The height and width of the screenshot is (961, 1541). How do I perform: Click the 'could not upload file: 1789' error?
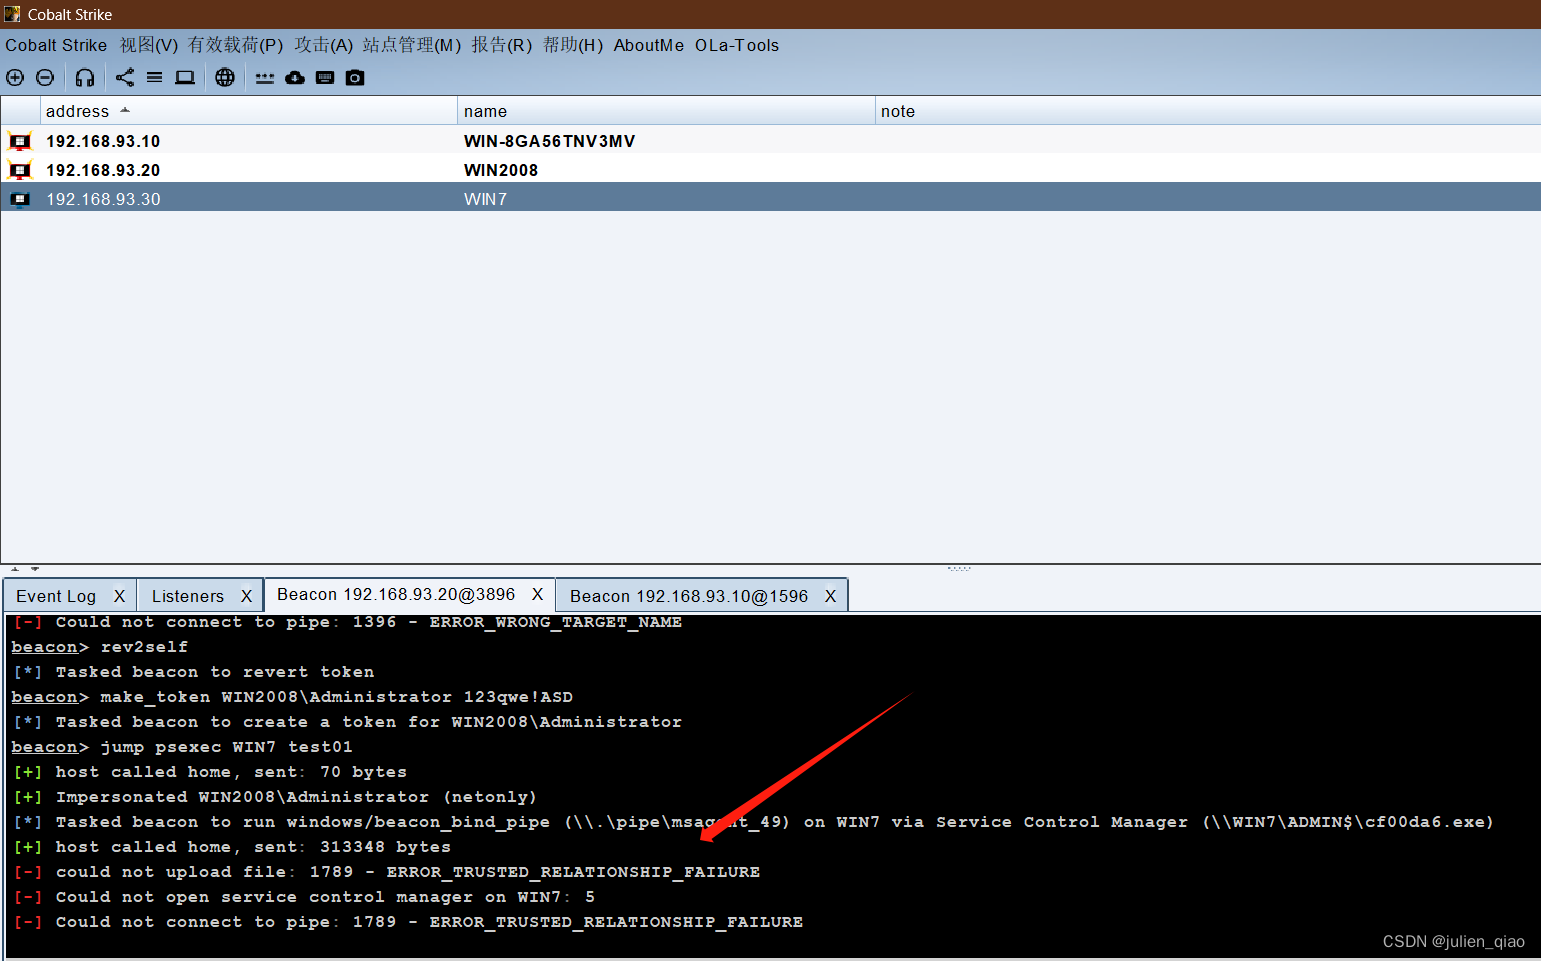pos(387,872)
